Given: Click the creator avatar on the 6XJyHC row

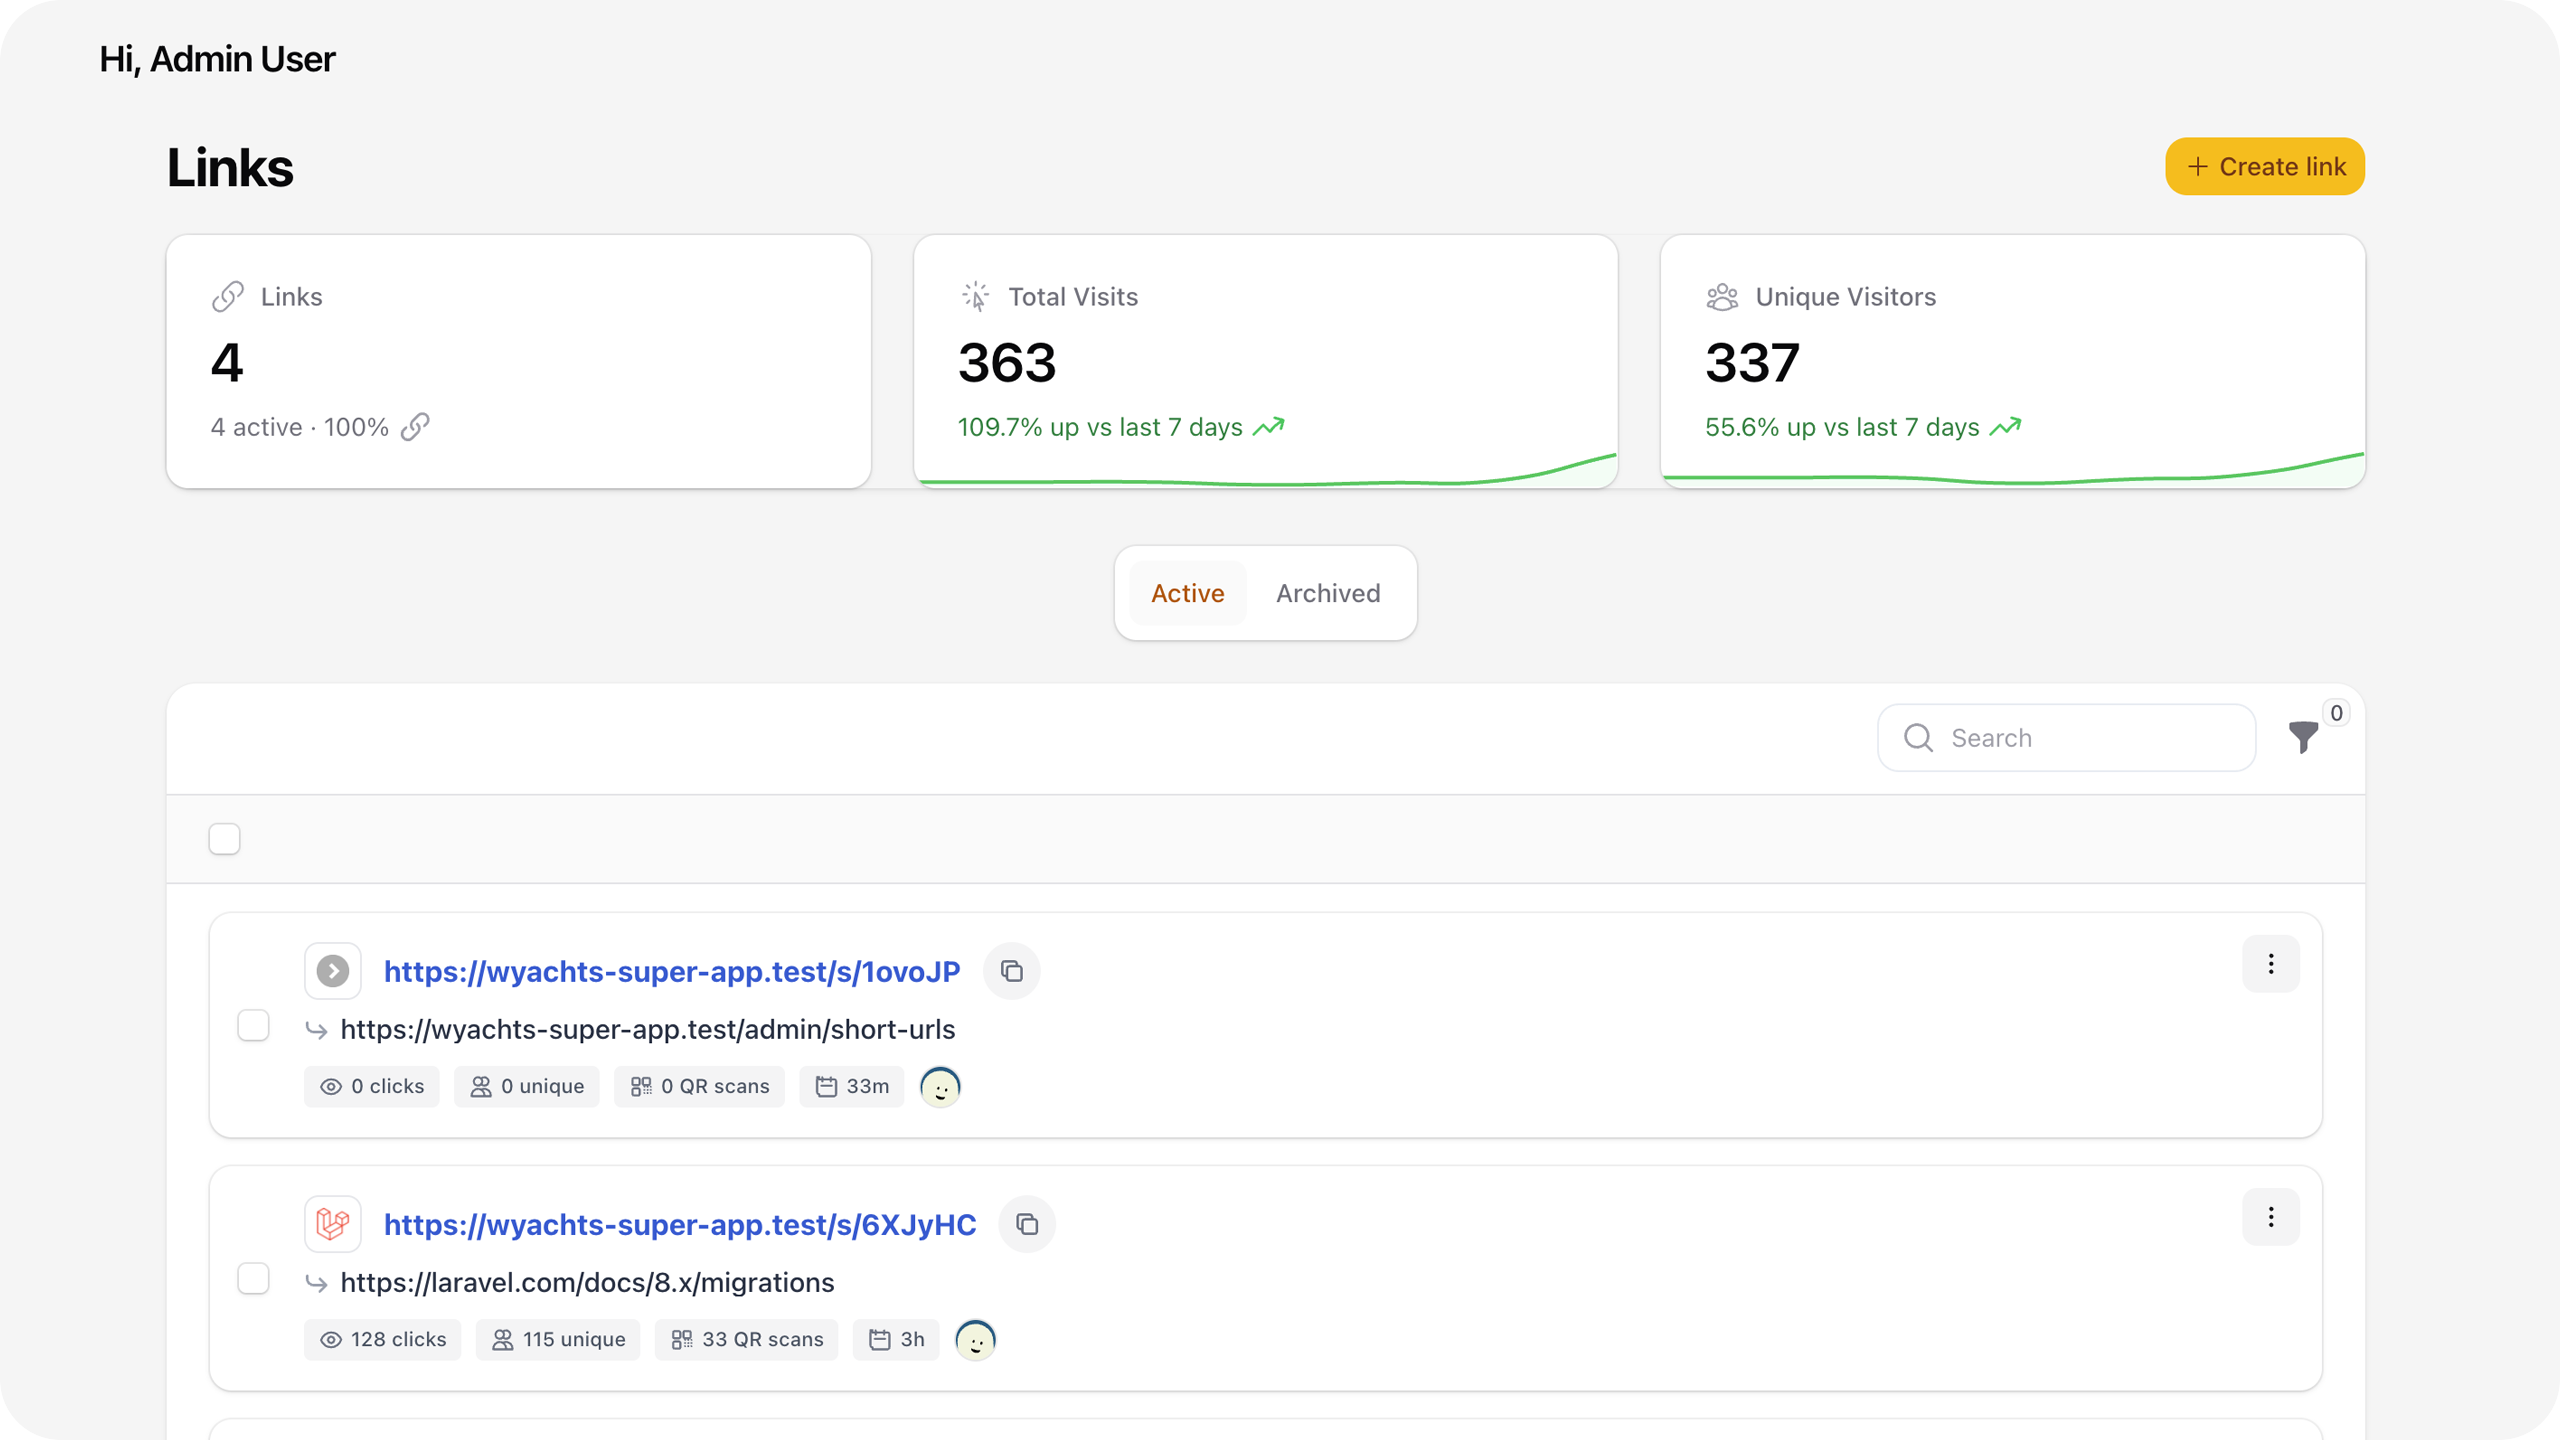Looking at the screenshot, I should [976, 1340].
